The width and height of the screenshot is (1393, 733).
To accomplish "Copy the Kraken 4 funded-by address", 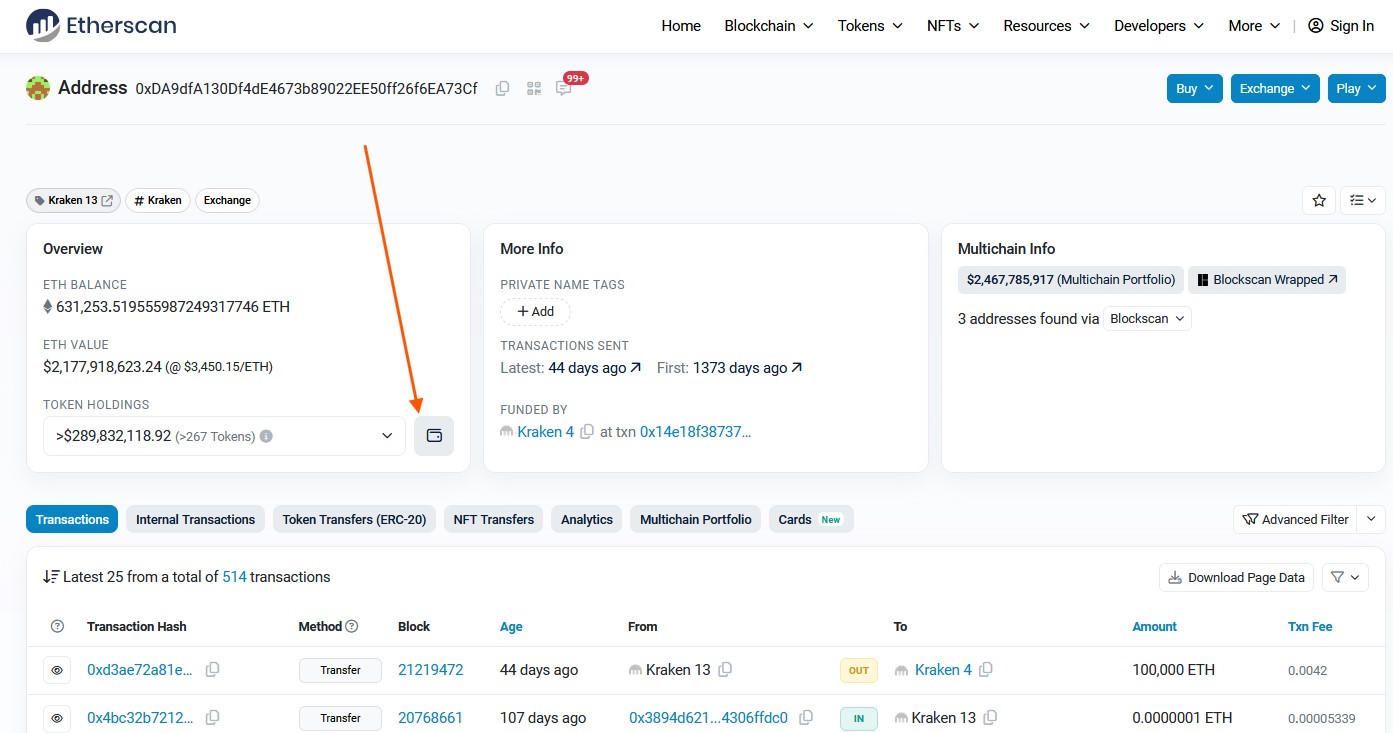I will coord(587,432).
